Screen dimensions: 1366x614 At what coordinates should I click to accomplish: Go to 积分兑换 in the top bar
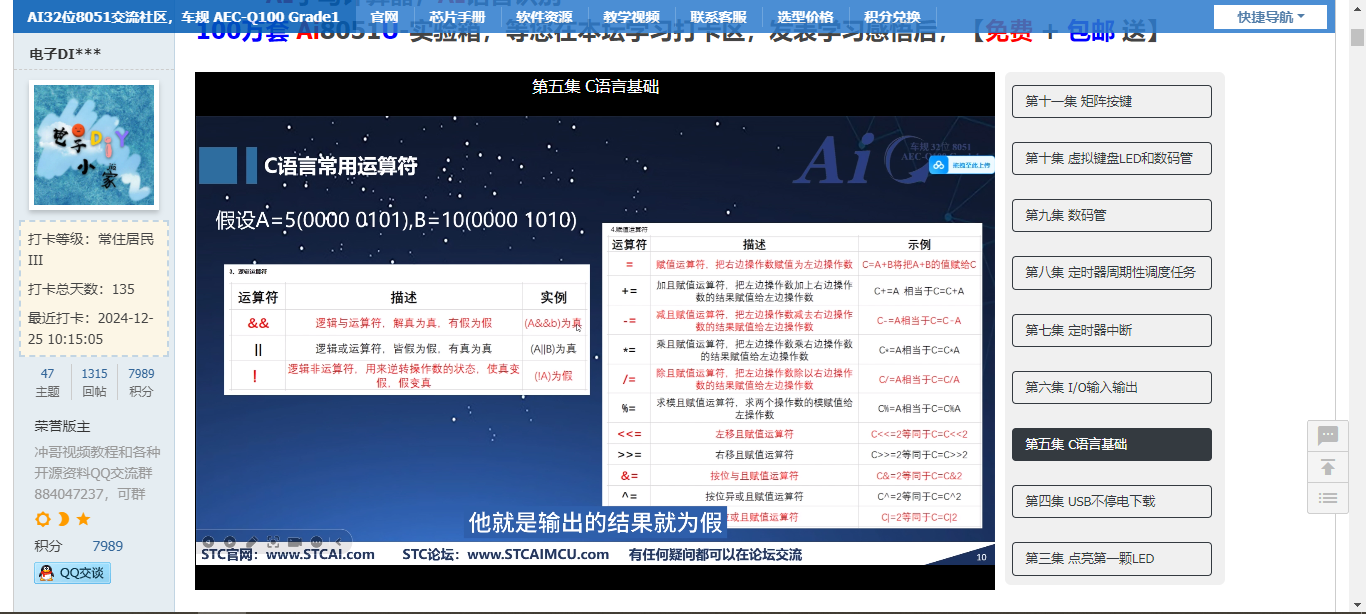pos(892,17)
